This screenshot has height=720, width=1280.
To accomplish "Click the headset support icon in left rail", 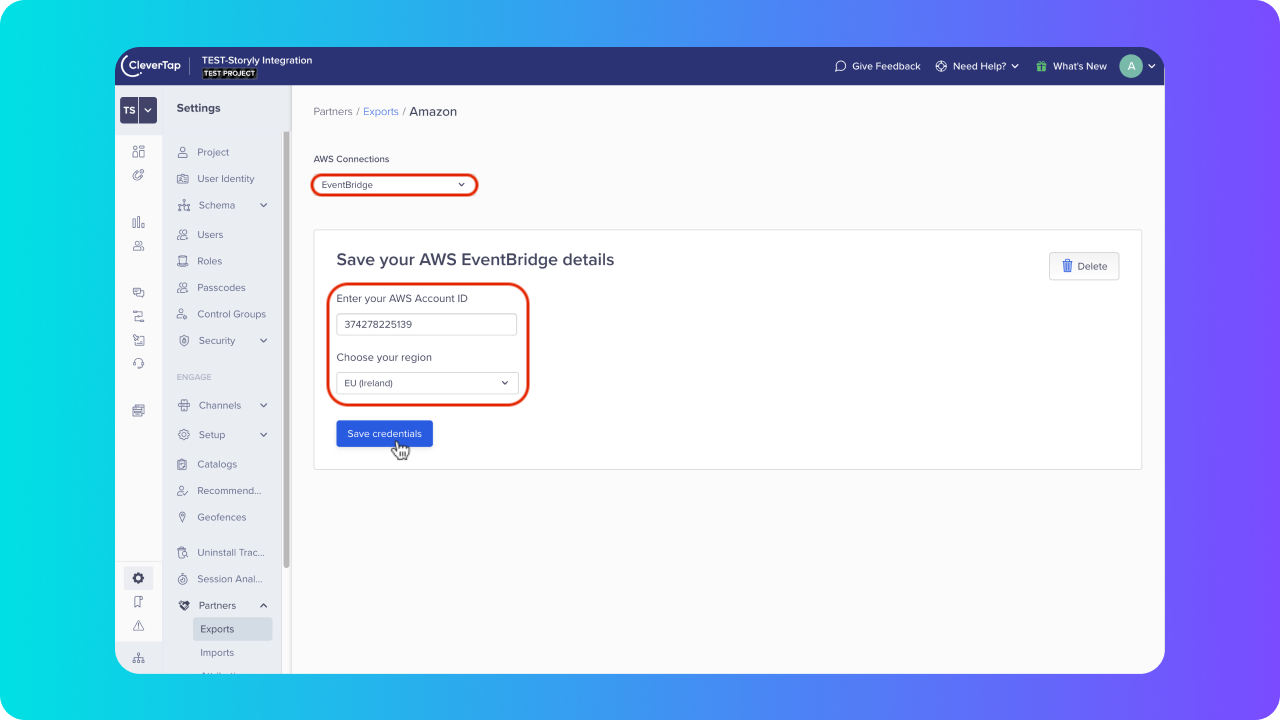I will pos(138,363).
